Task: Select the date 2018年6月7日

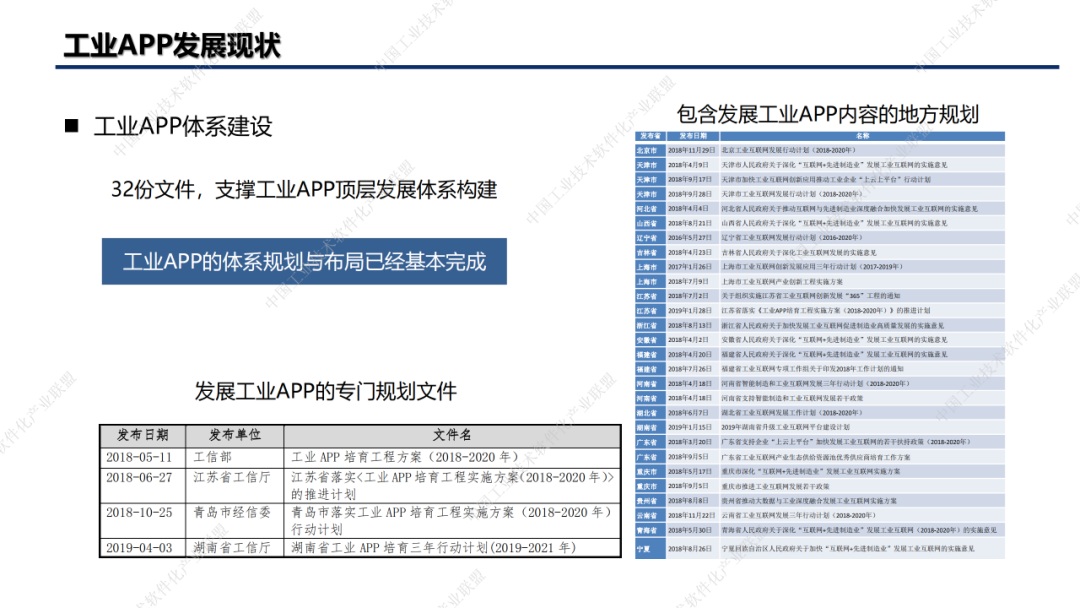Action: click(x=688, y=413)
